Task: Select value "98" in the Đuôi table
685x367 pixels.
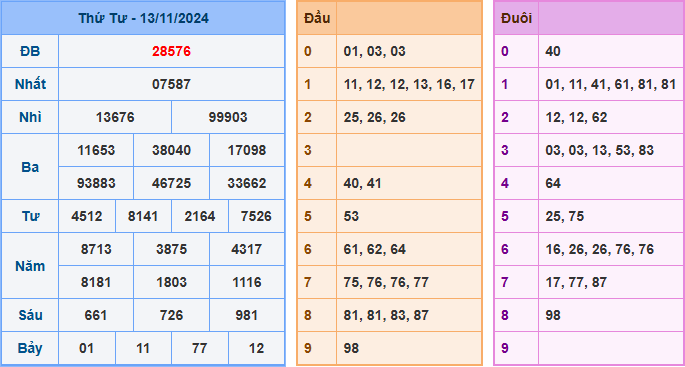Action: (x=553, y=315)
